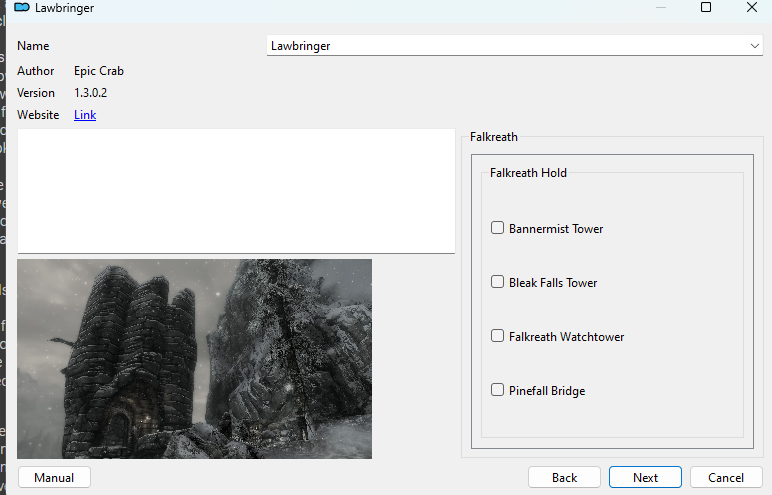Click the Version label
Image resolution: width=772 pixels, height=495 pixels.
point(36,93)
